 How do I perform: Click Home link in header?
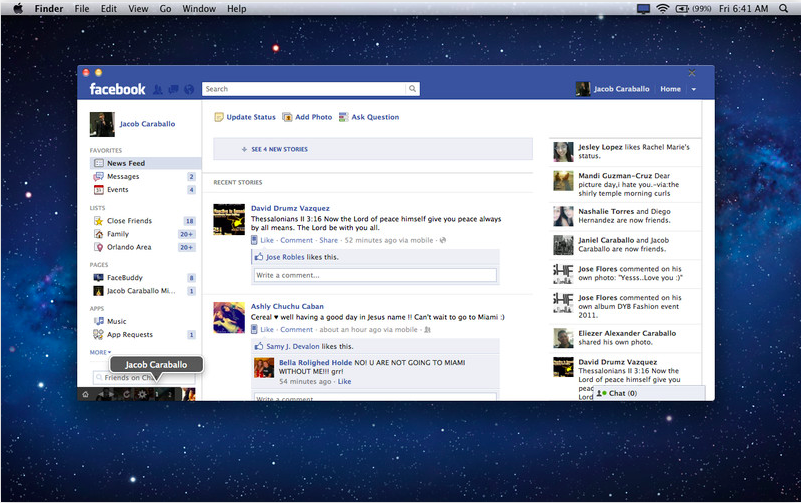(x=670, y=89)
